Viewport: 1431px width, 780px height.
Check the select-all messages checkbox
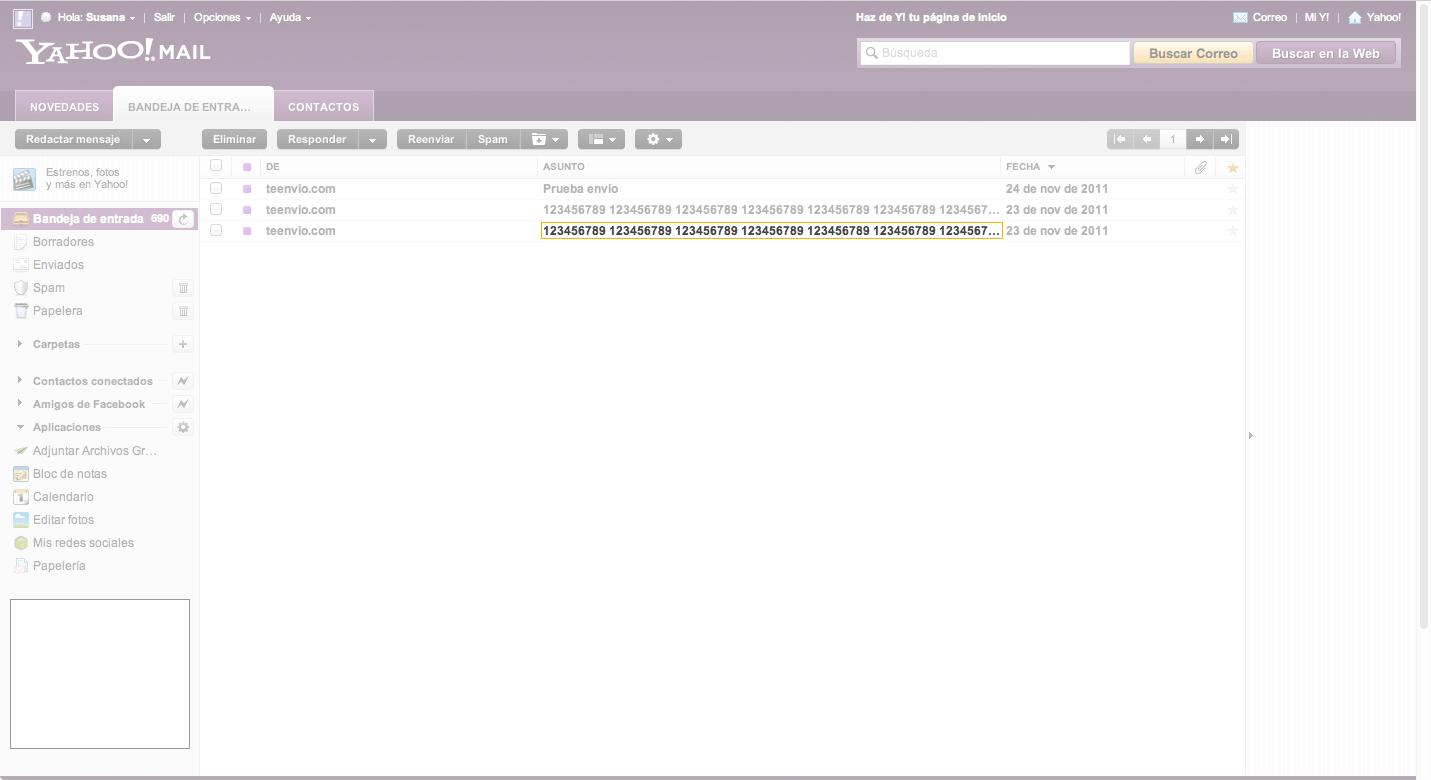click(x=216, y=166)
